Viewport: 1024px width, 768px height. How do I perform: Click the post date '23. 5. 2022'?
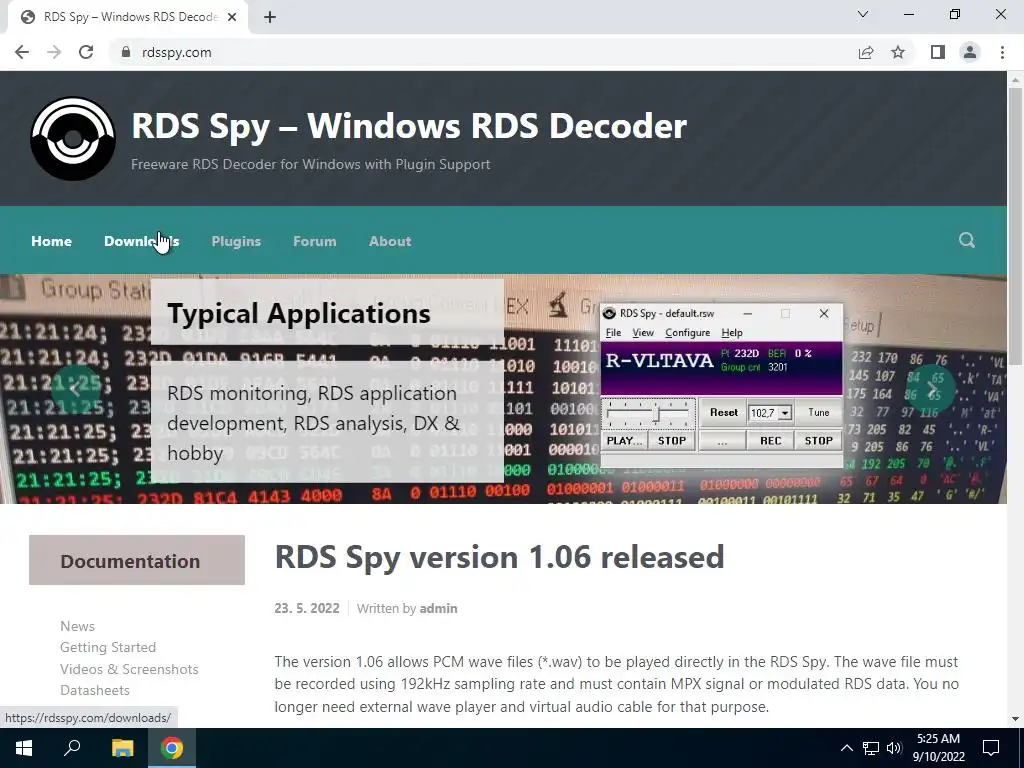pyautogui.click(x=307, y=608)
